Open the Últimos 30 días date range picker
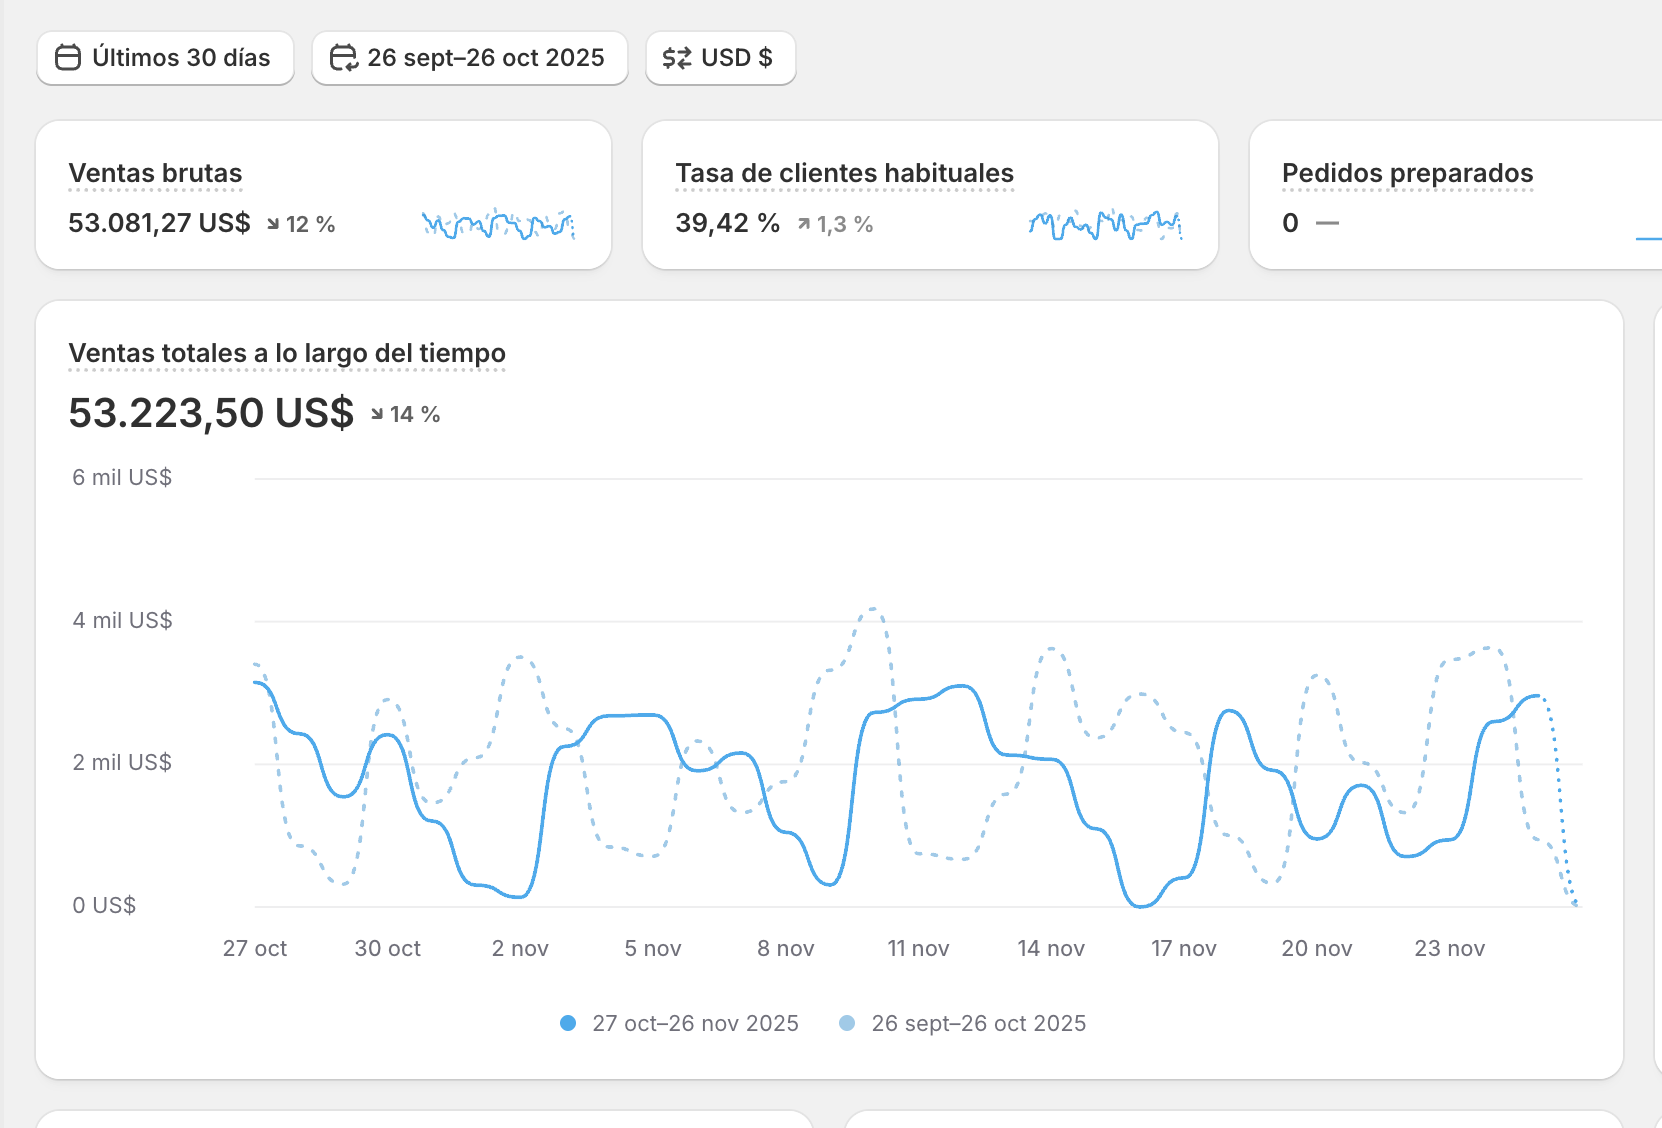The height and width of the screenshot is (1128, 1662). 166,58
